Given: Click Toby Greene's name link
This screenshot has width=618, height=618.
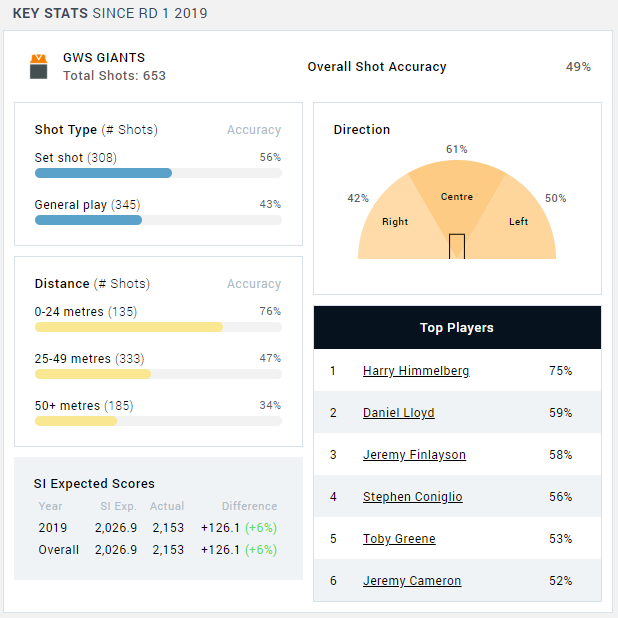Looking at the screenshot, I should [x=399, y=539].
